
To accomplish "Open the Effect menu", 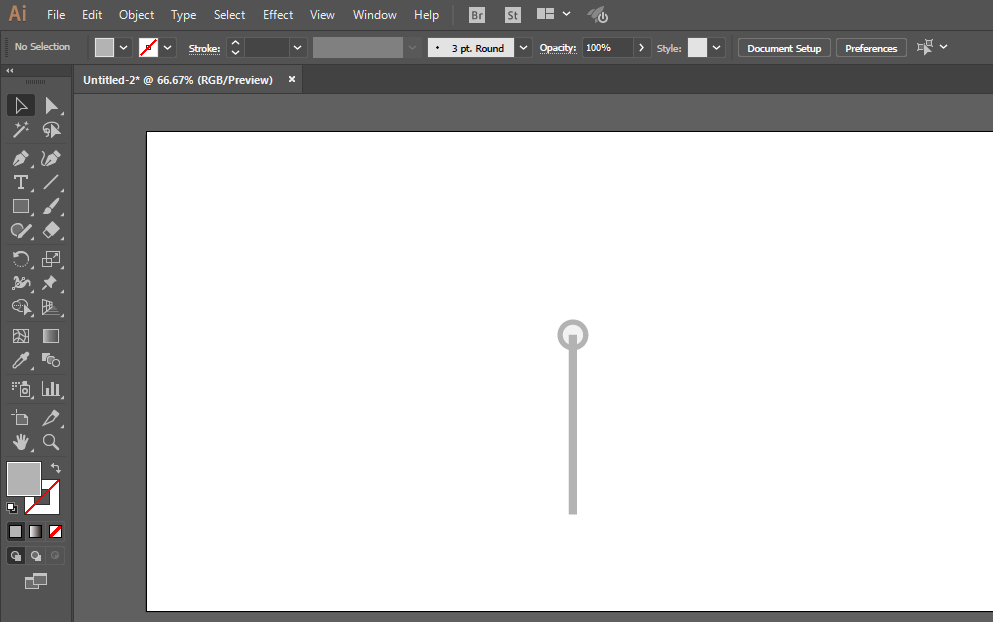I will pos(278,15).
